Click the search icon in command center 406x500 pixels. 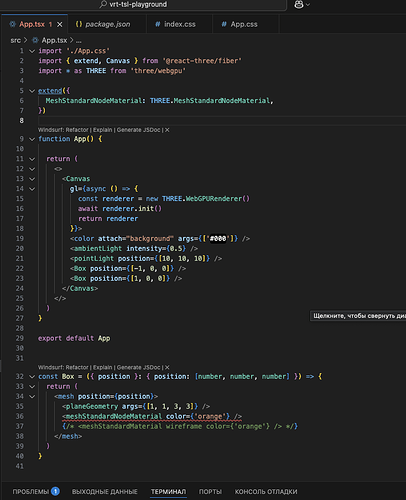[x=104, y=4]
